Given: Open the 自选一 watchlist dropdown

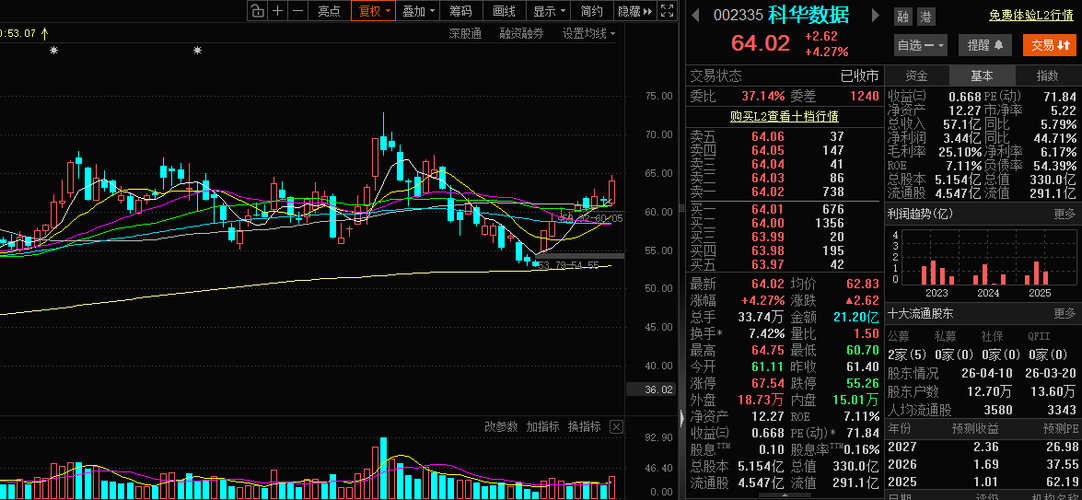Looking at the screenshot, I should [921, 45].
